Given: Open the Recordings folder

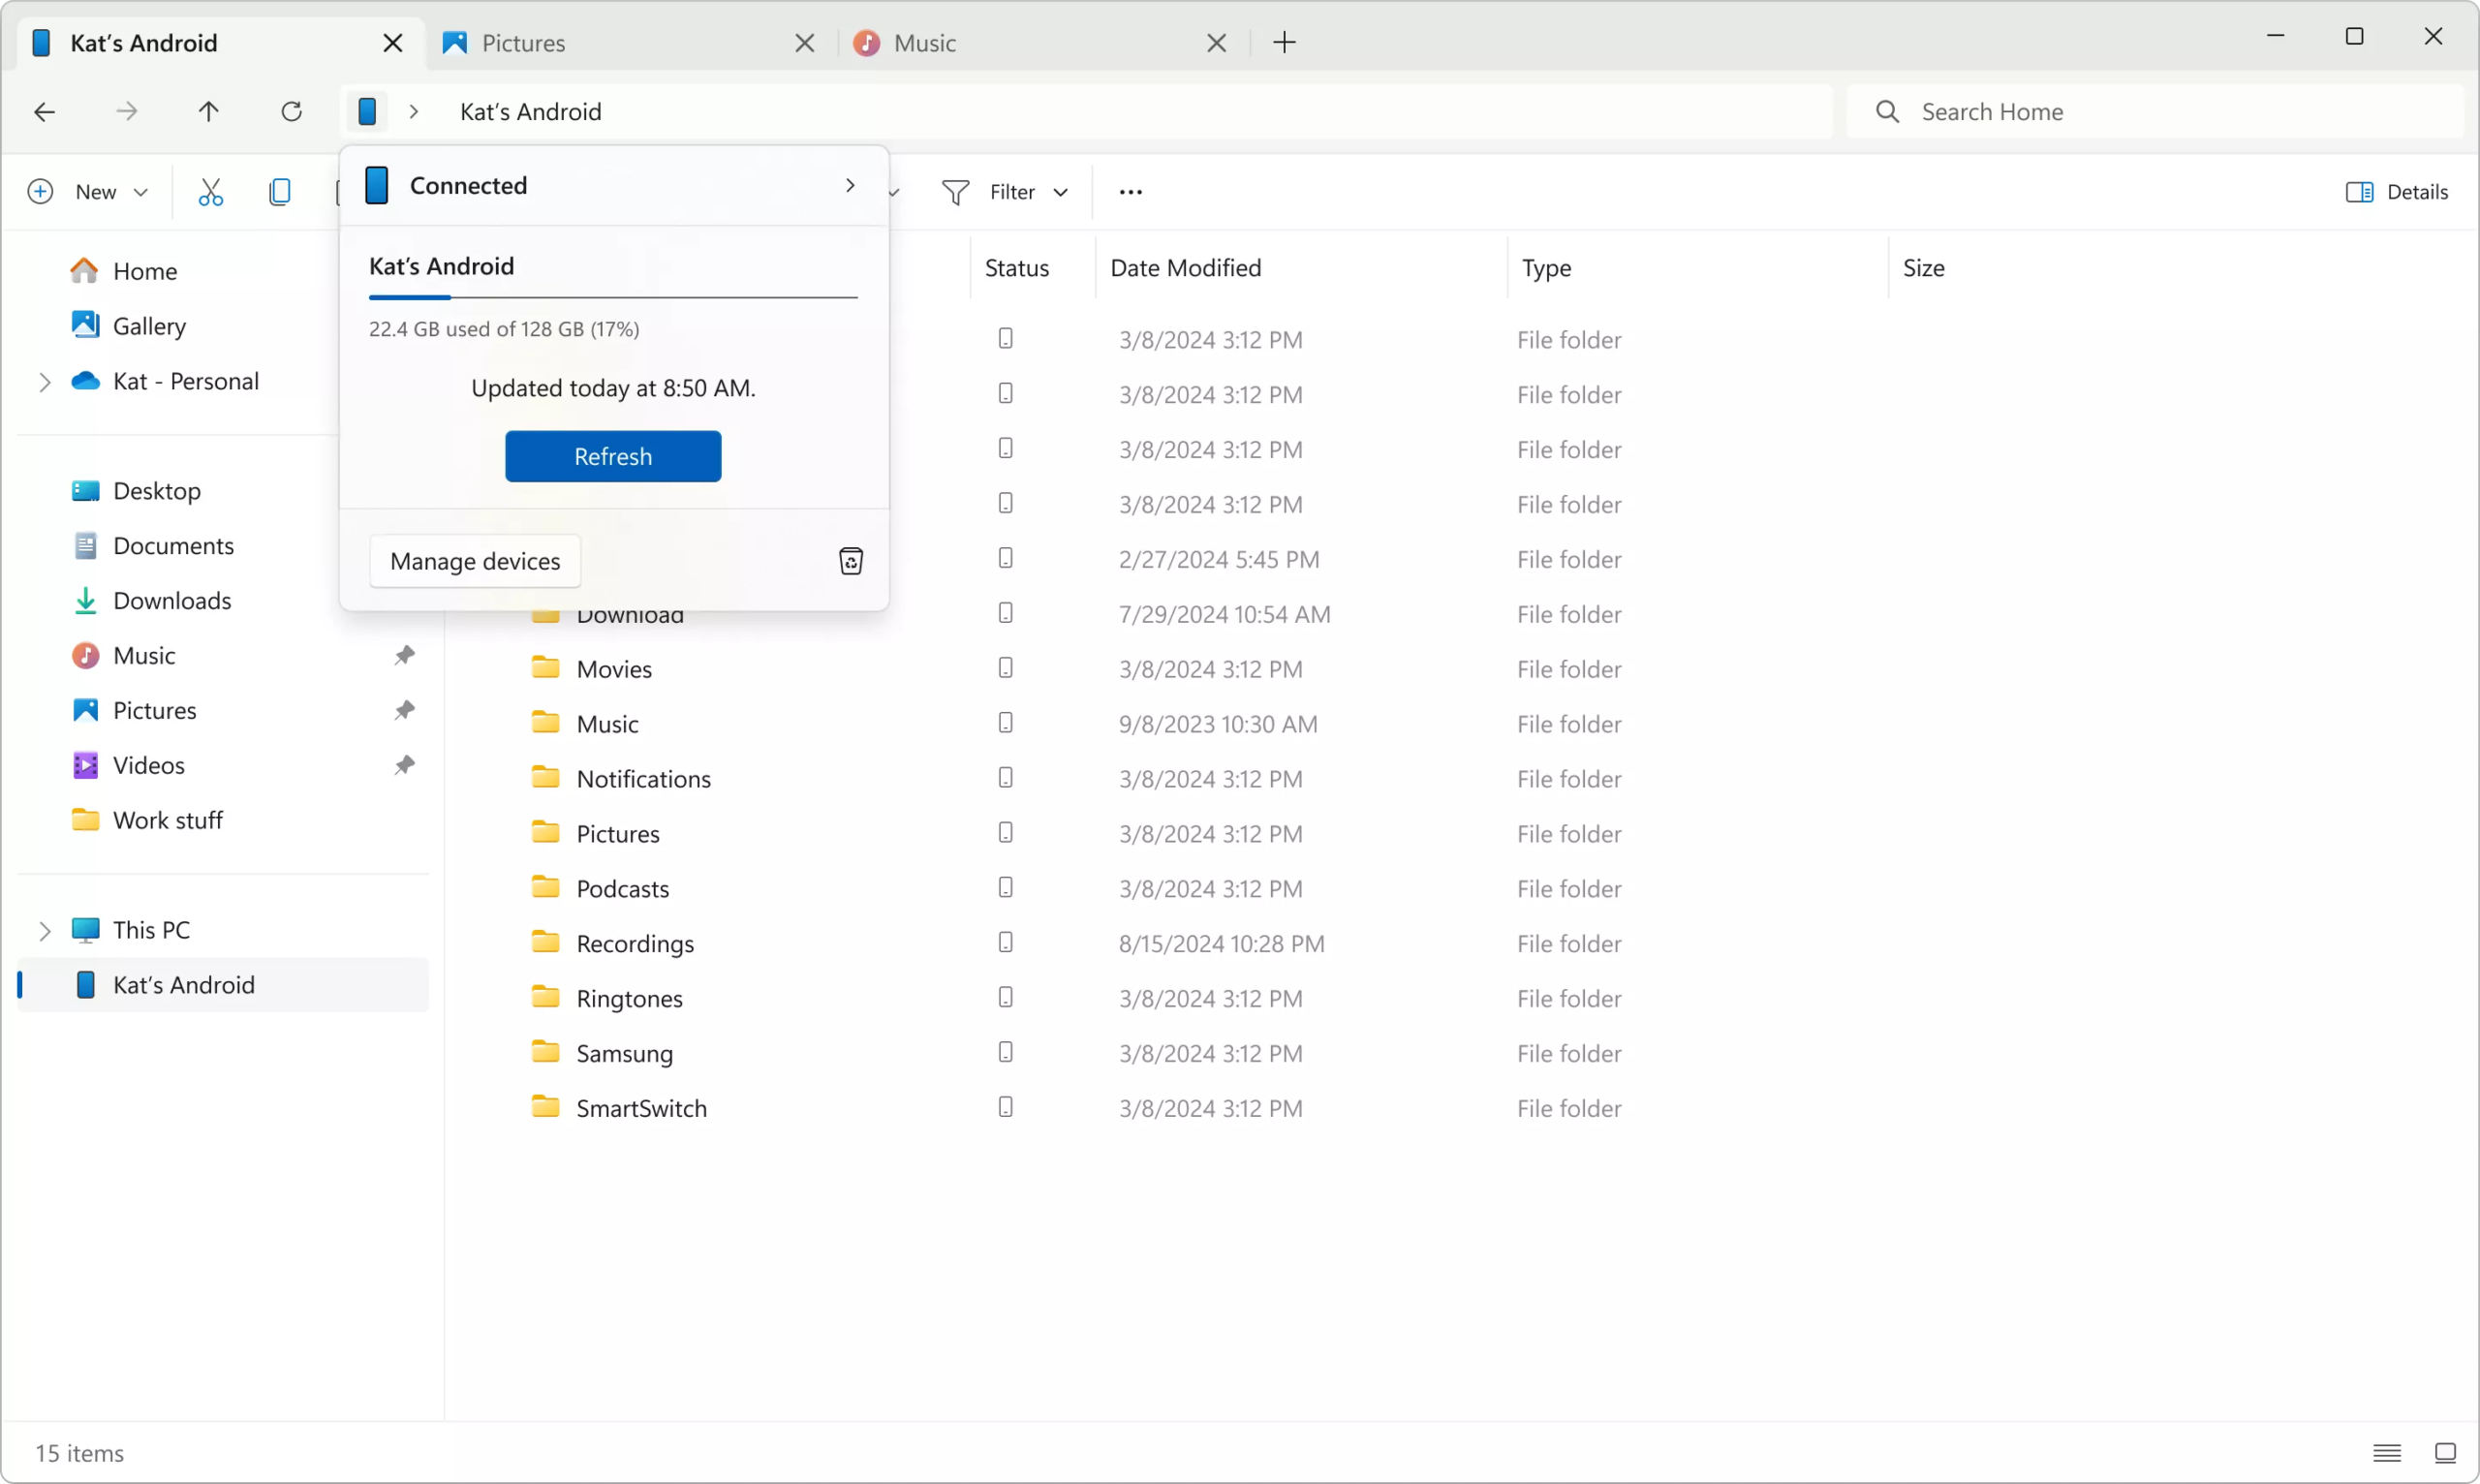Looking at the screenshot, I should [x=635, y=942].
